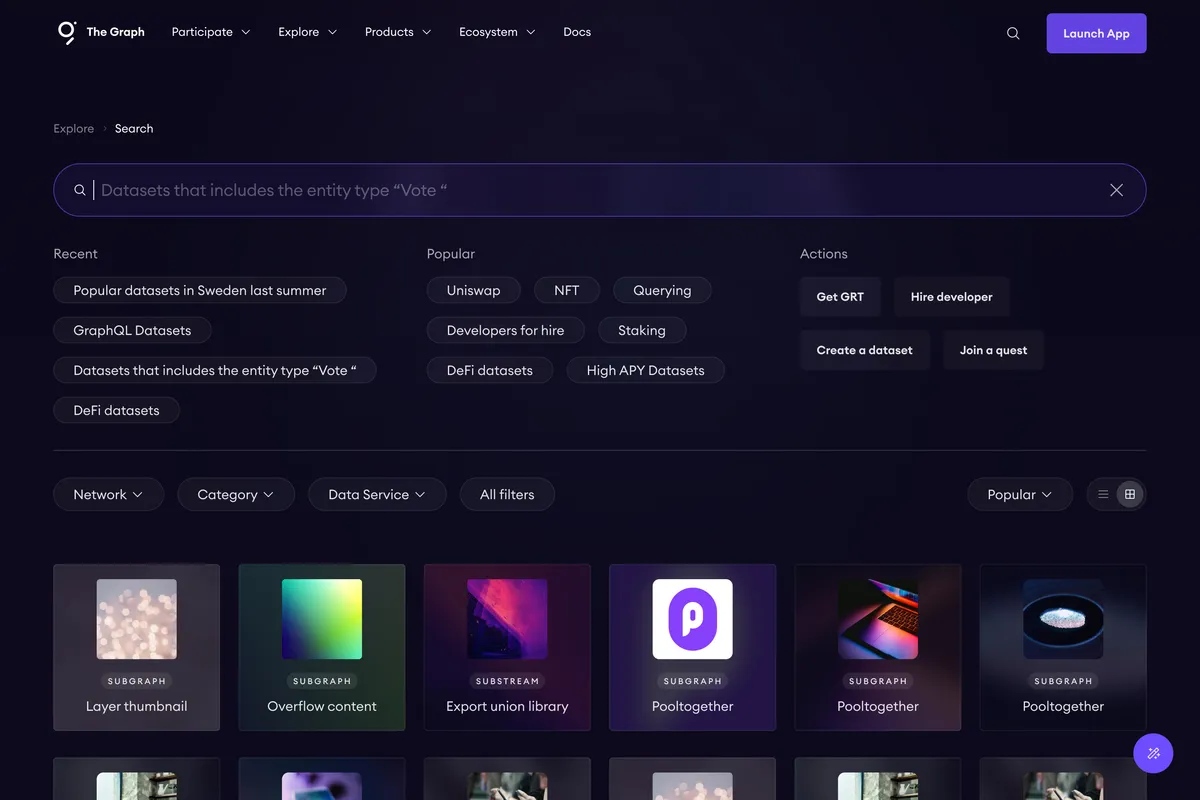Open the Layer thumbnail subgraph card
This screenshot has width=1200, height=800.
[x=136, y=647]
